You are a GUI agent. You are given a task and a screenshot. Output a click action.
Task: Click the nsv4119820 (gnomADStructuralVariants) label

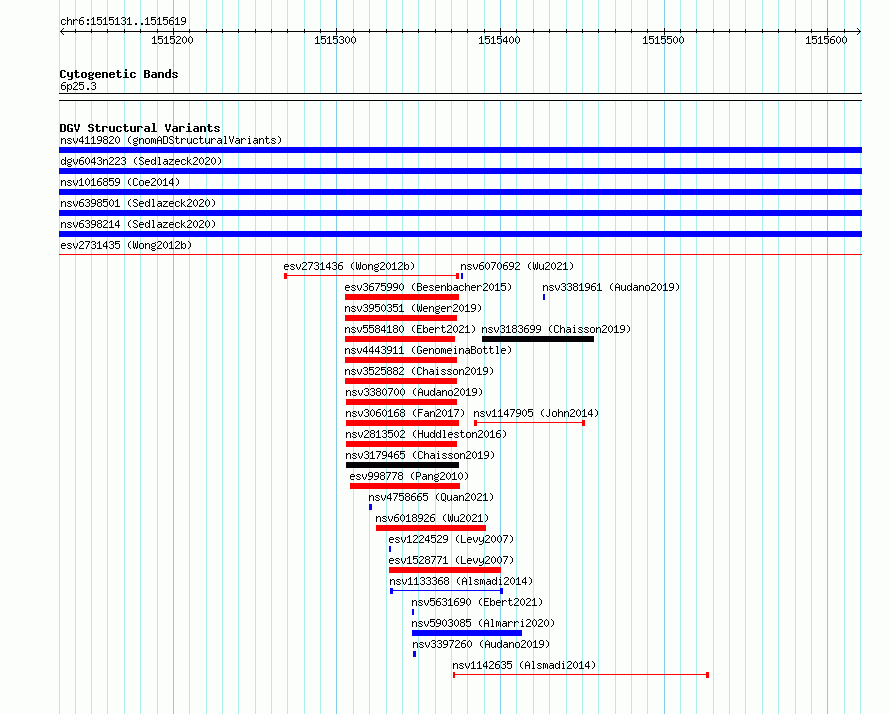[x=171, y=140]
